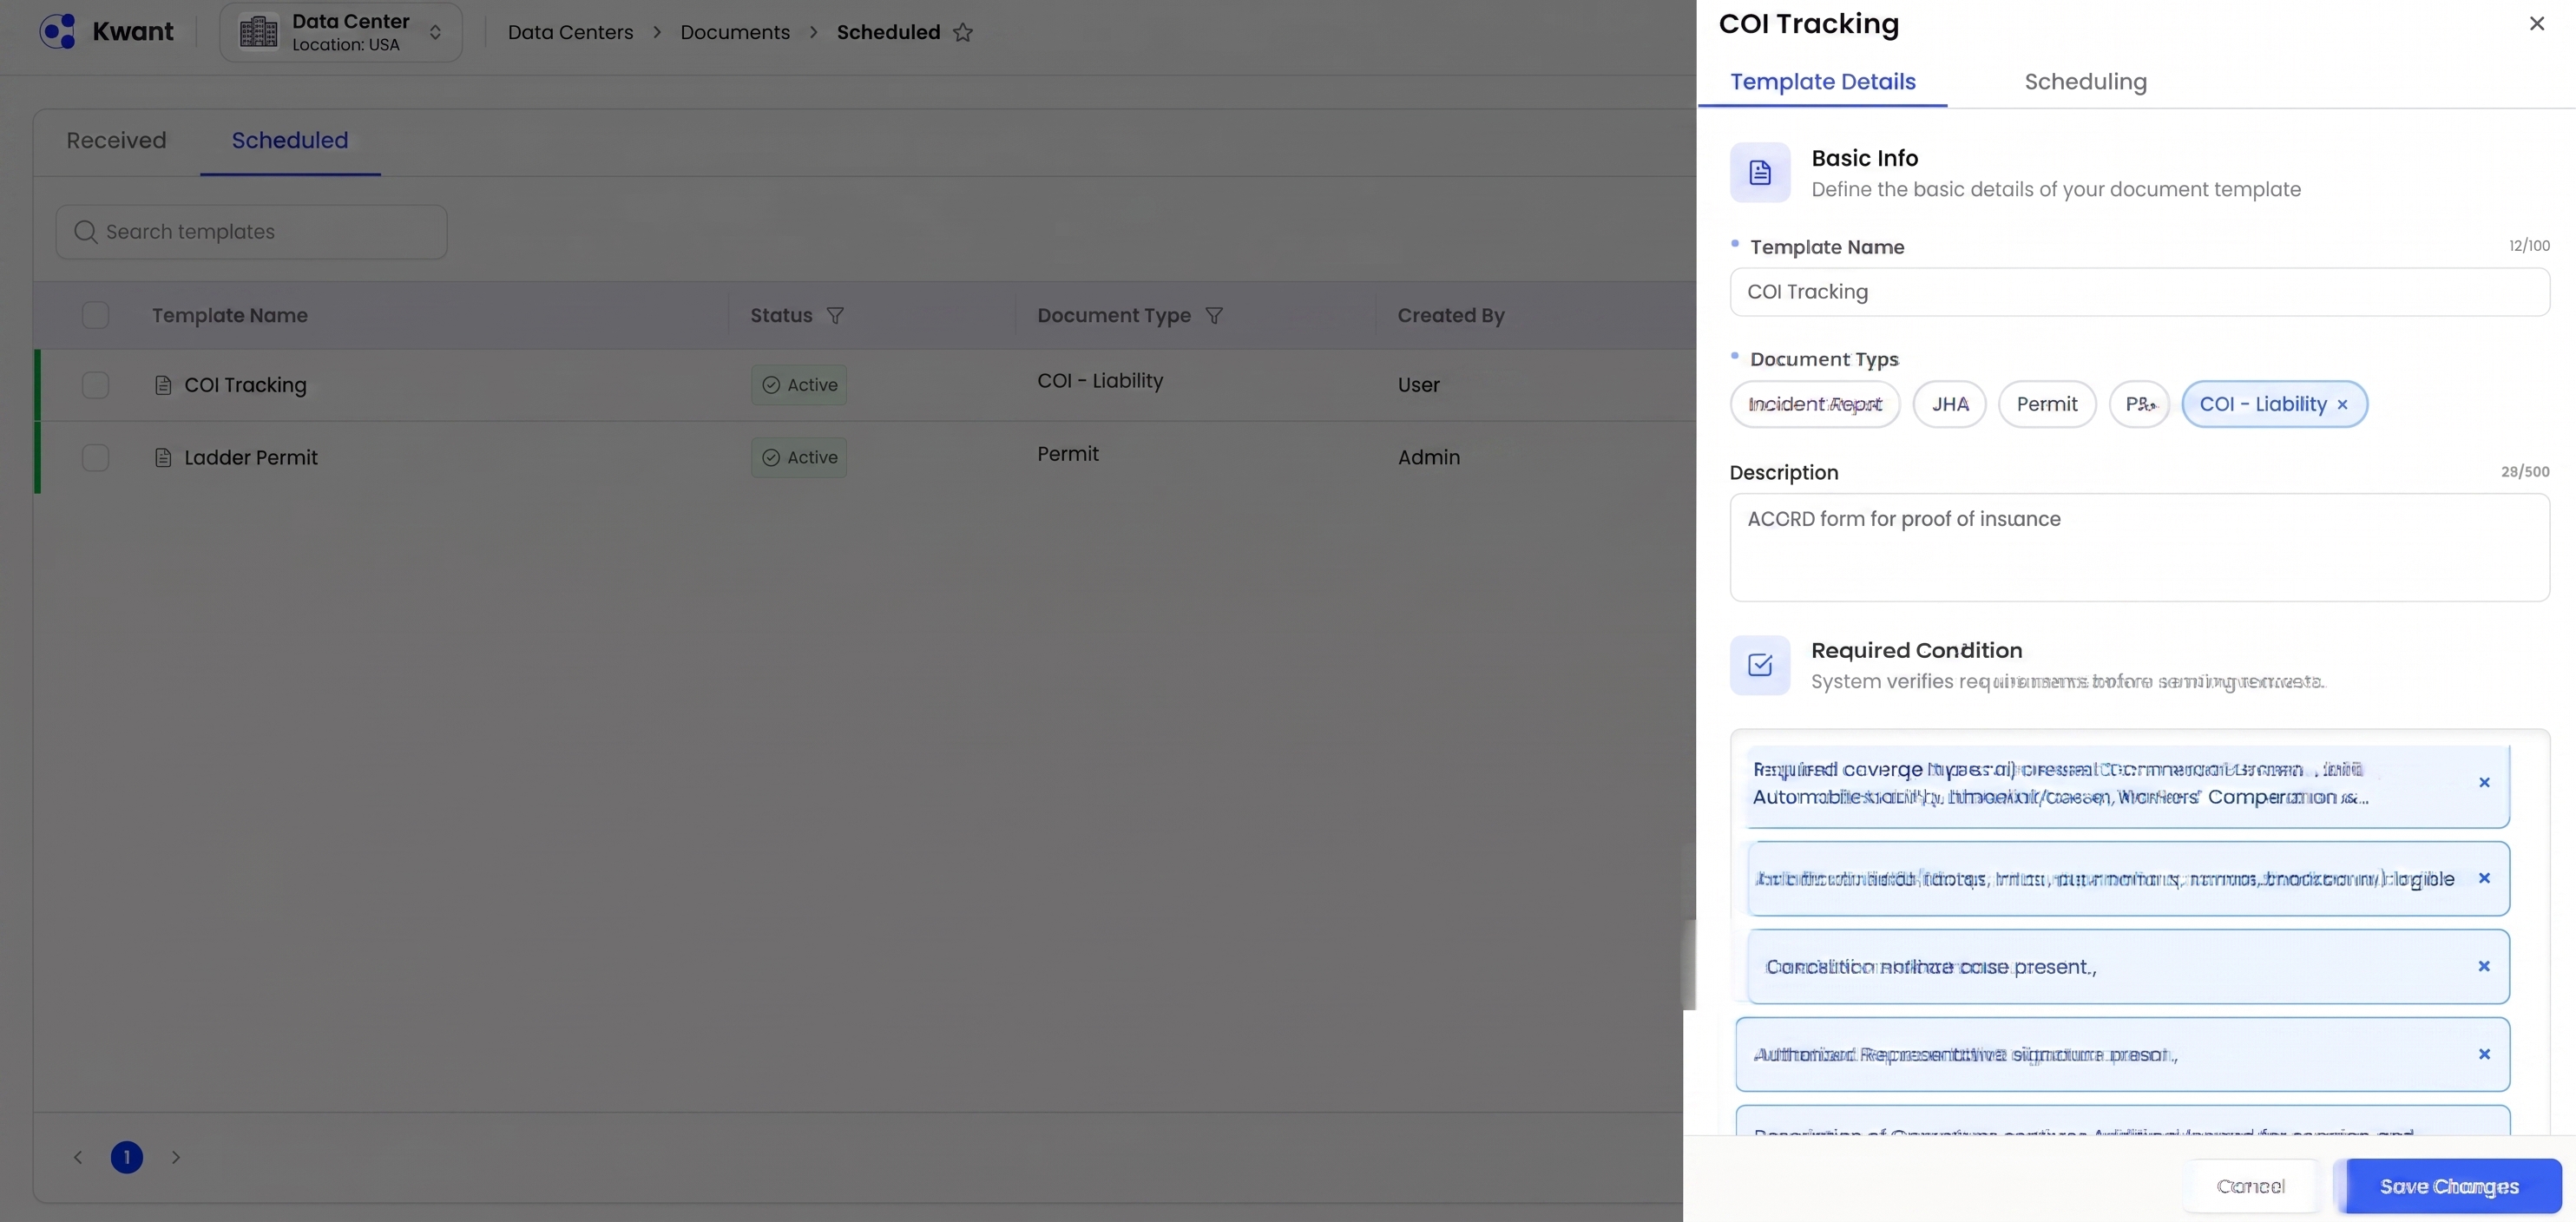Click the COI - Liability table cell
Screen dimensions: 2576x1222
coord(1100,381)
